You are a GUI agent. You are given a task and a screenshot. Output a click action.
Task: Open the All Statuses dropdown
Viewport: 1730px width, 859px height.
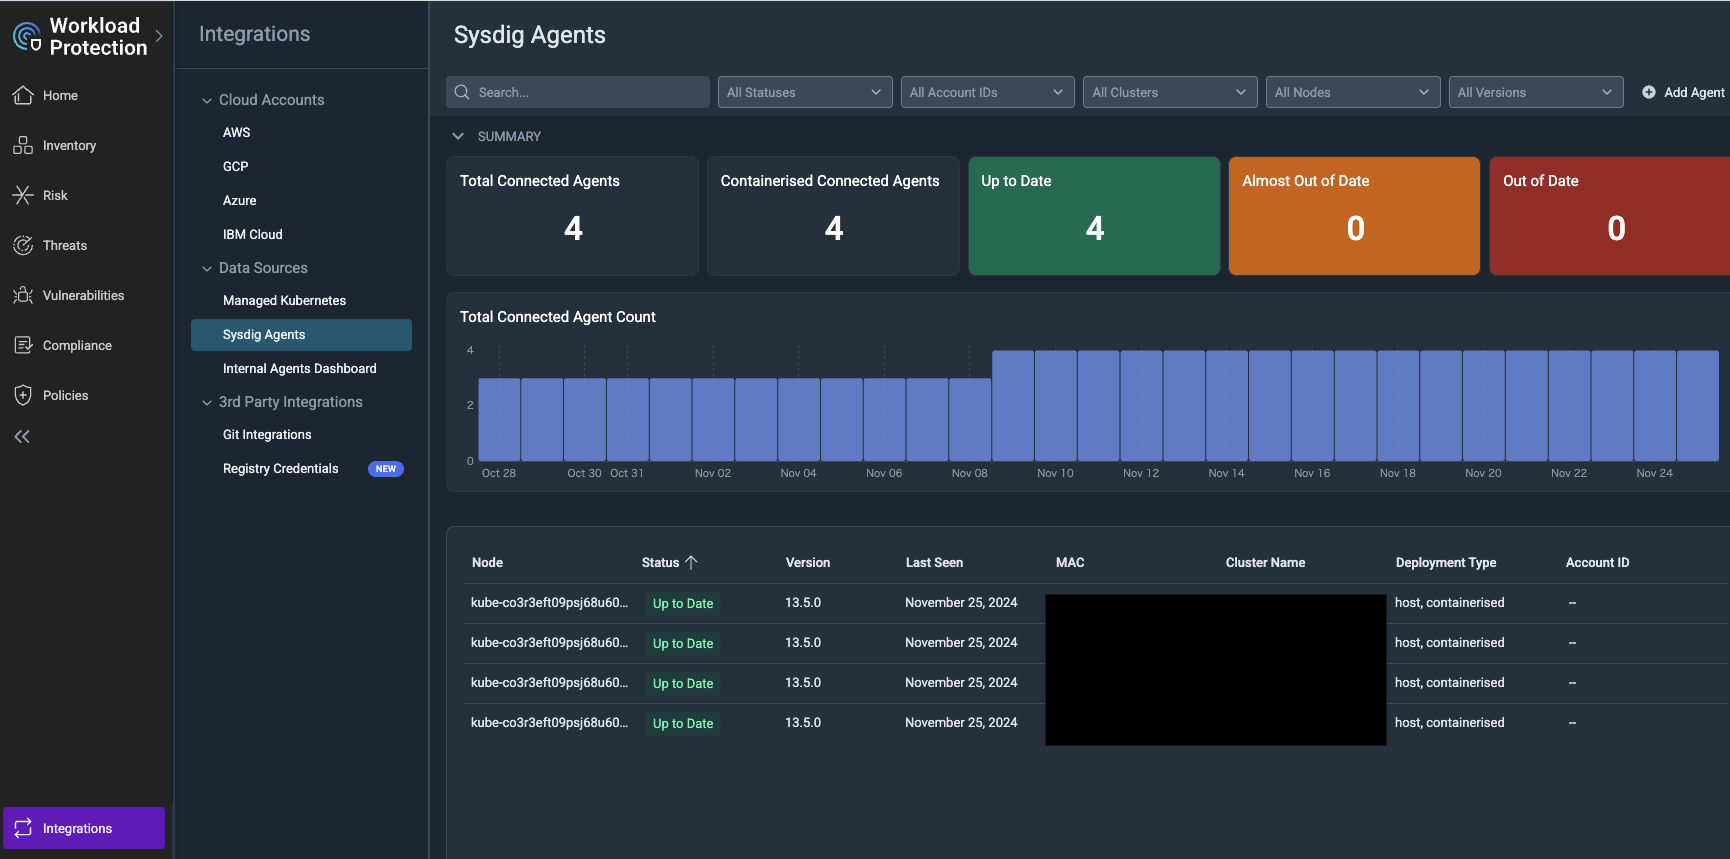(805, 92)
